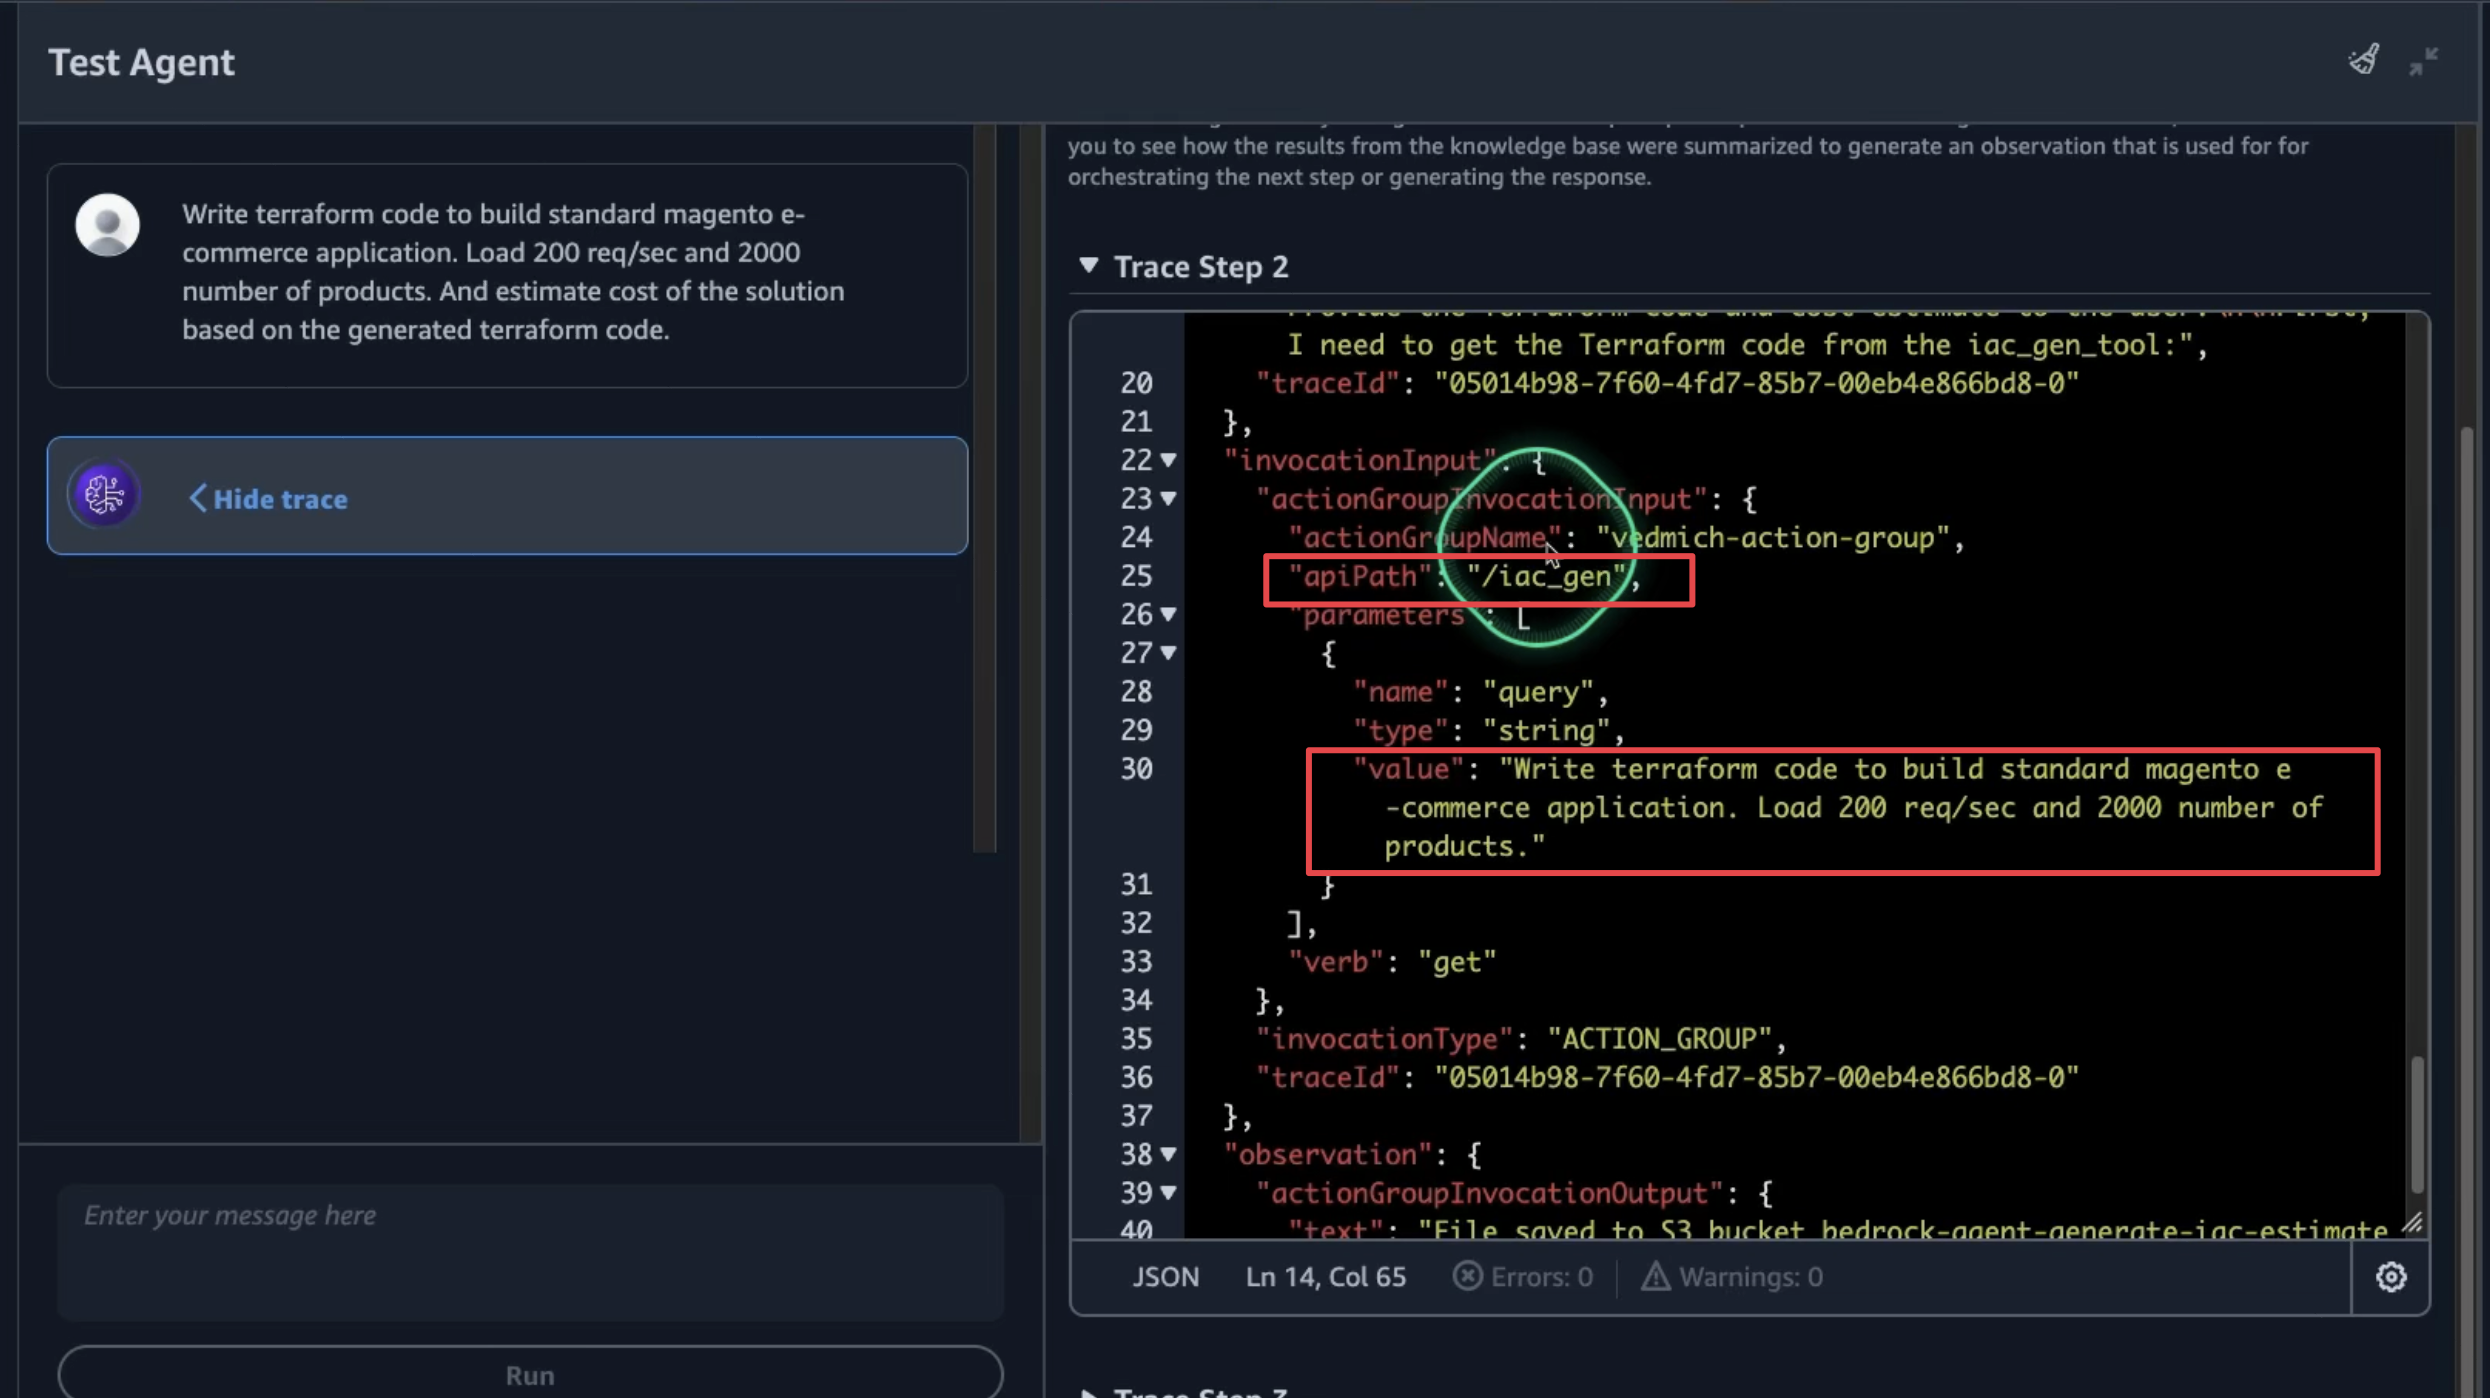The height and width of the screenshot is (1398, 2490).
Task: Click the broom clear-chat icon
Action: [2364, 60]
